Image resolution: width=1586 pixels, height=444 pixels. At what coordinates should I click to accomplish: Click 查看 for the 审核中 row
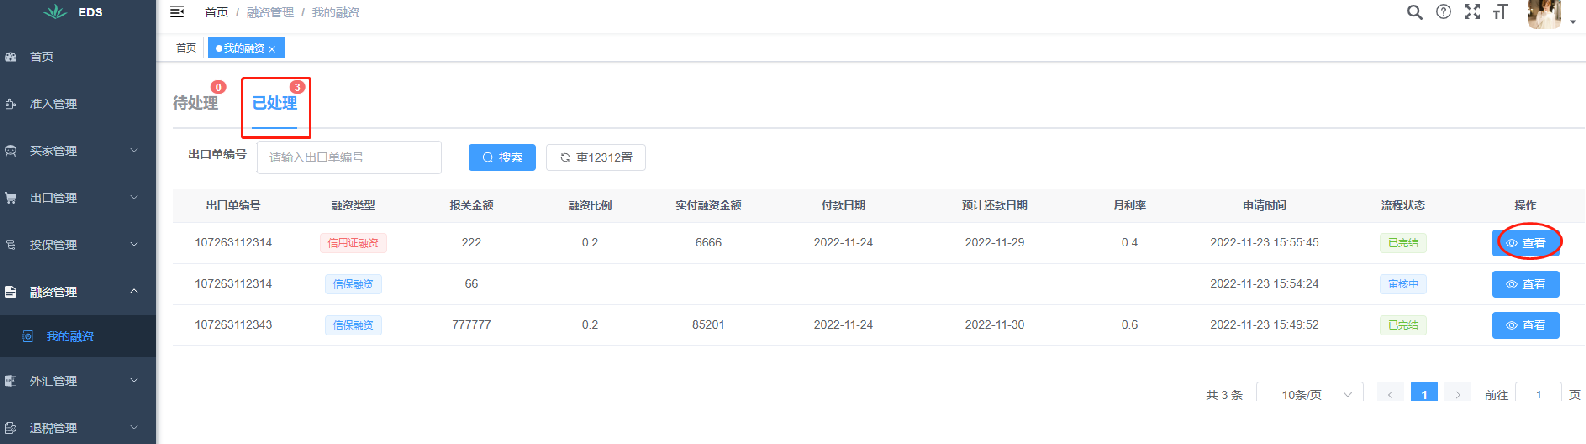tap(1526, 284)
